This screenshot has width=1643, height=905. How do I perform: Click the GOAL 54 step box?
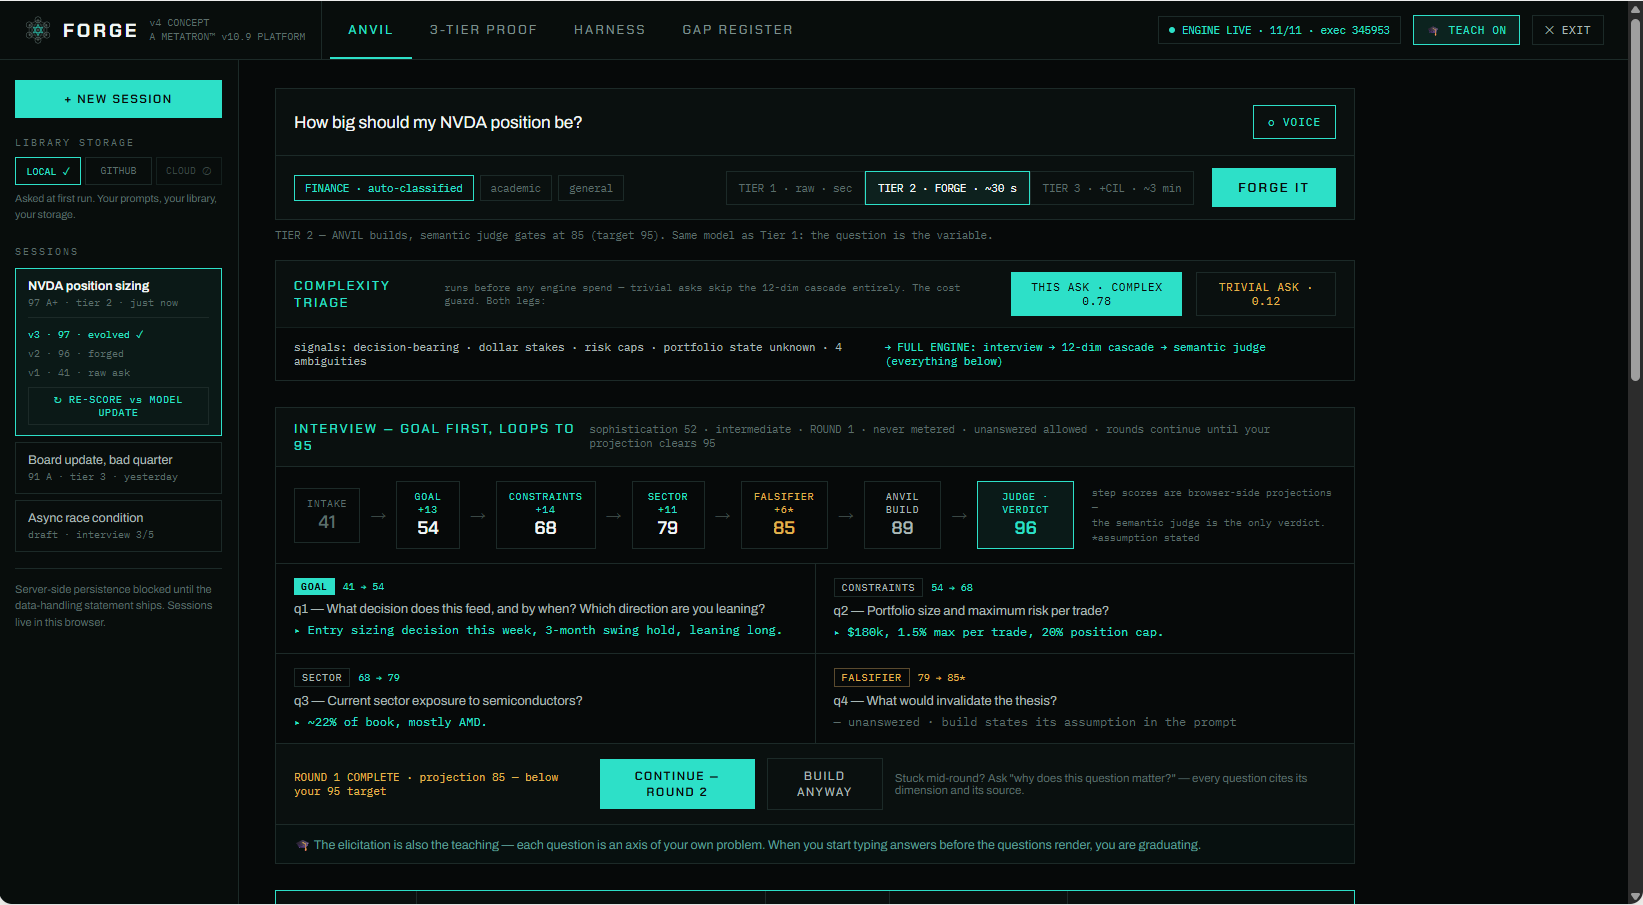(x=428, y=515)
